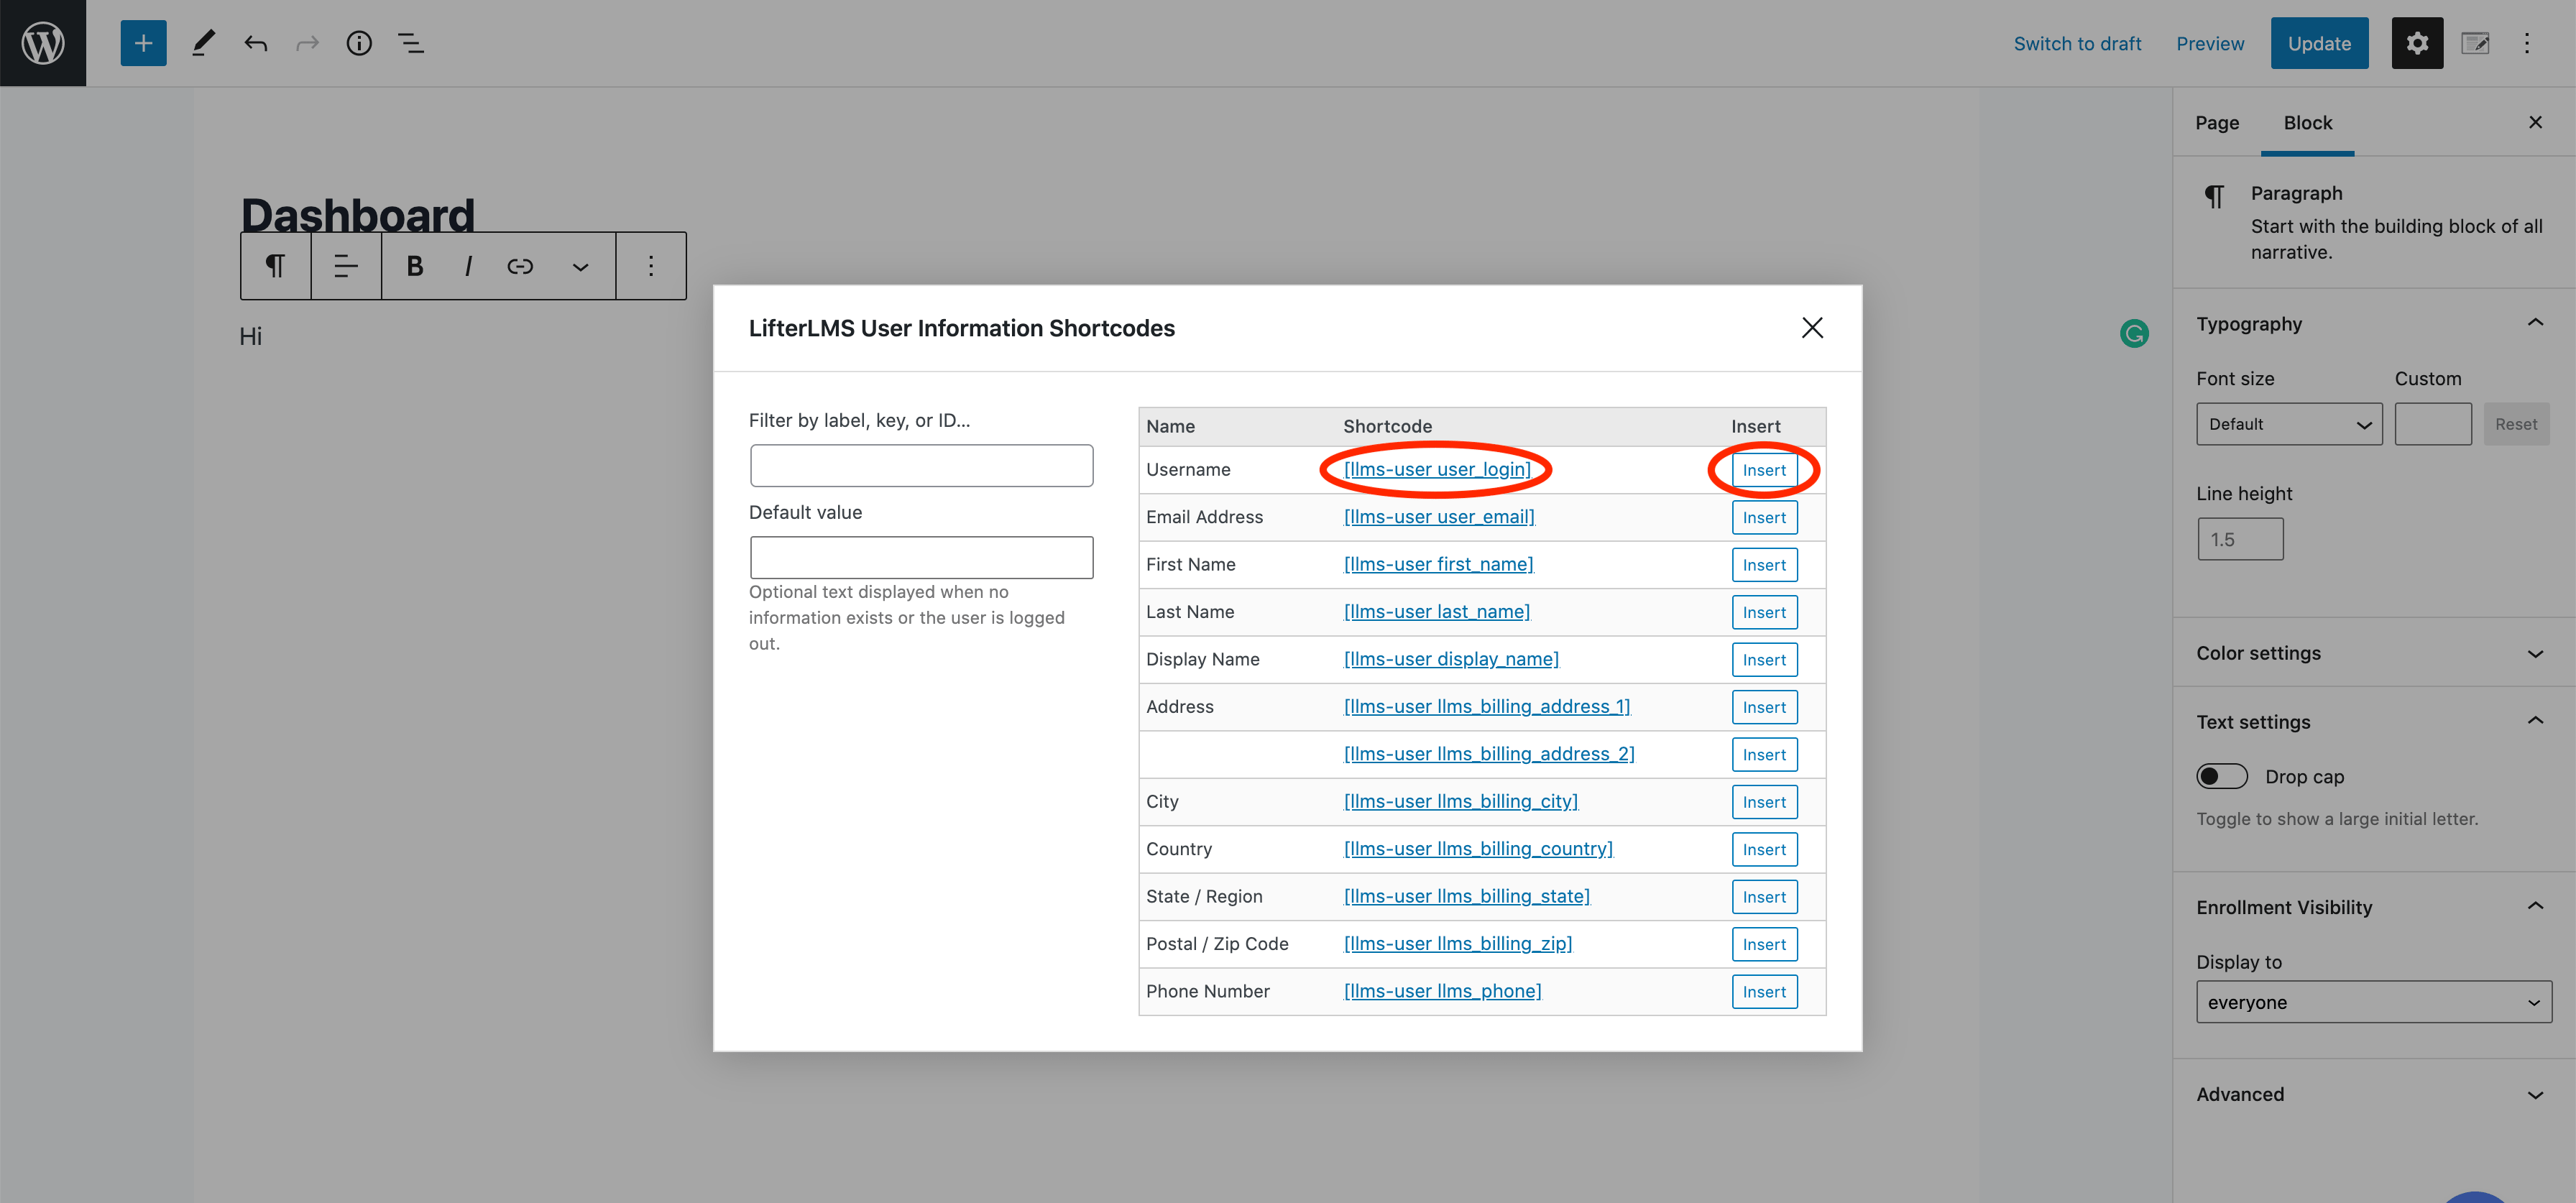Click the [llms-user first_name] shortcode link
Screen dimensions: 2576x1203
pos(1438,564)
